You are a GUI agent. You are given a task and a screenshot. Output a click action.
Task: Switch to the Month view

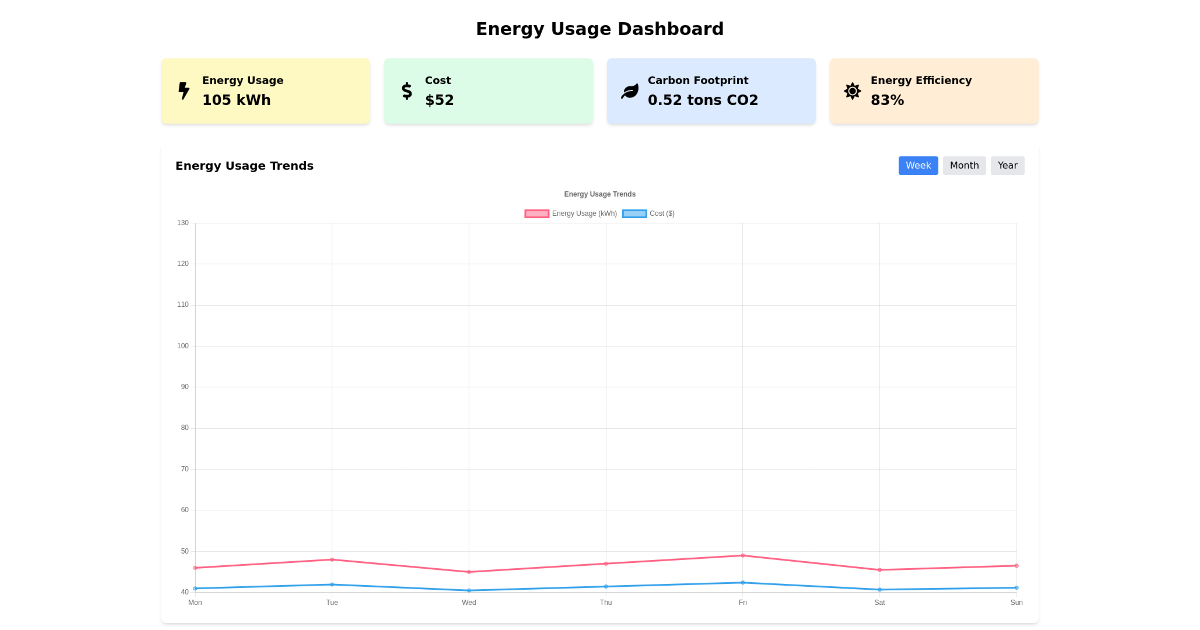coord(963,165)
